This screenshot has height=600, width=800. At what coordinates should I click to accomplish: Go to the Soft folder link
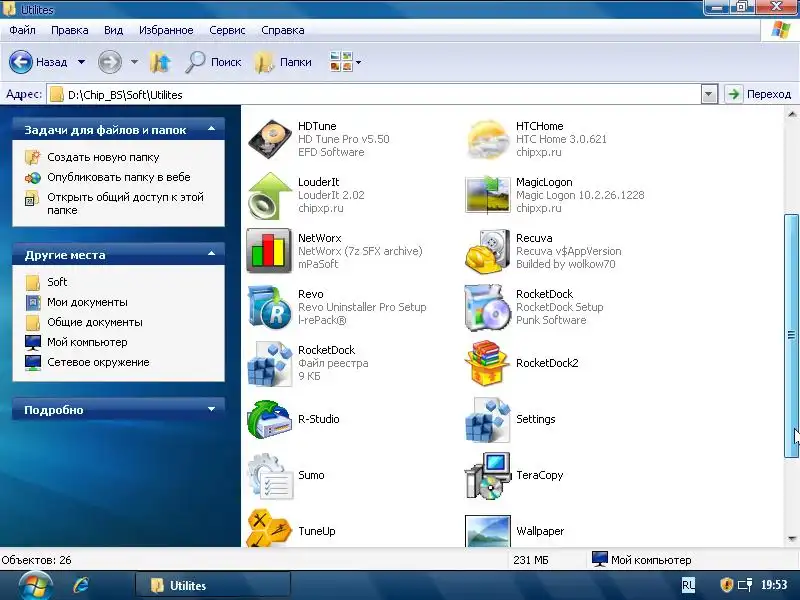coord(57,282)
